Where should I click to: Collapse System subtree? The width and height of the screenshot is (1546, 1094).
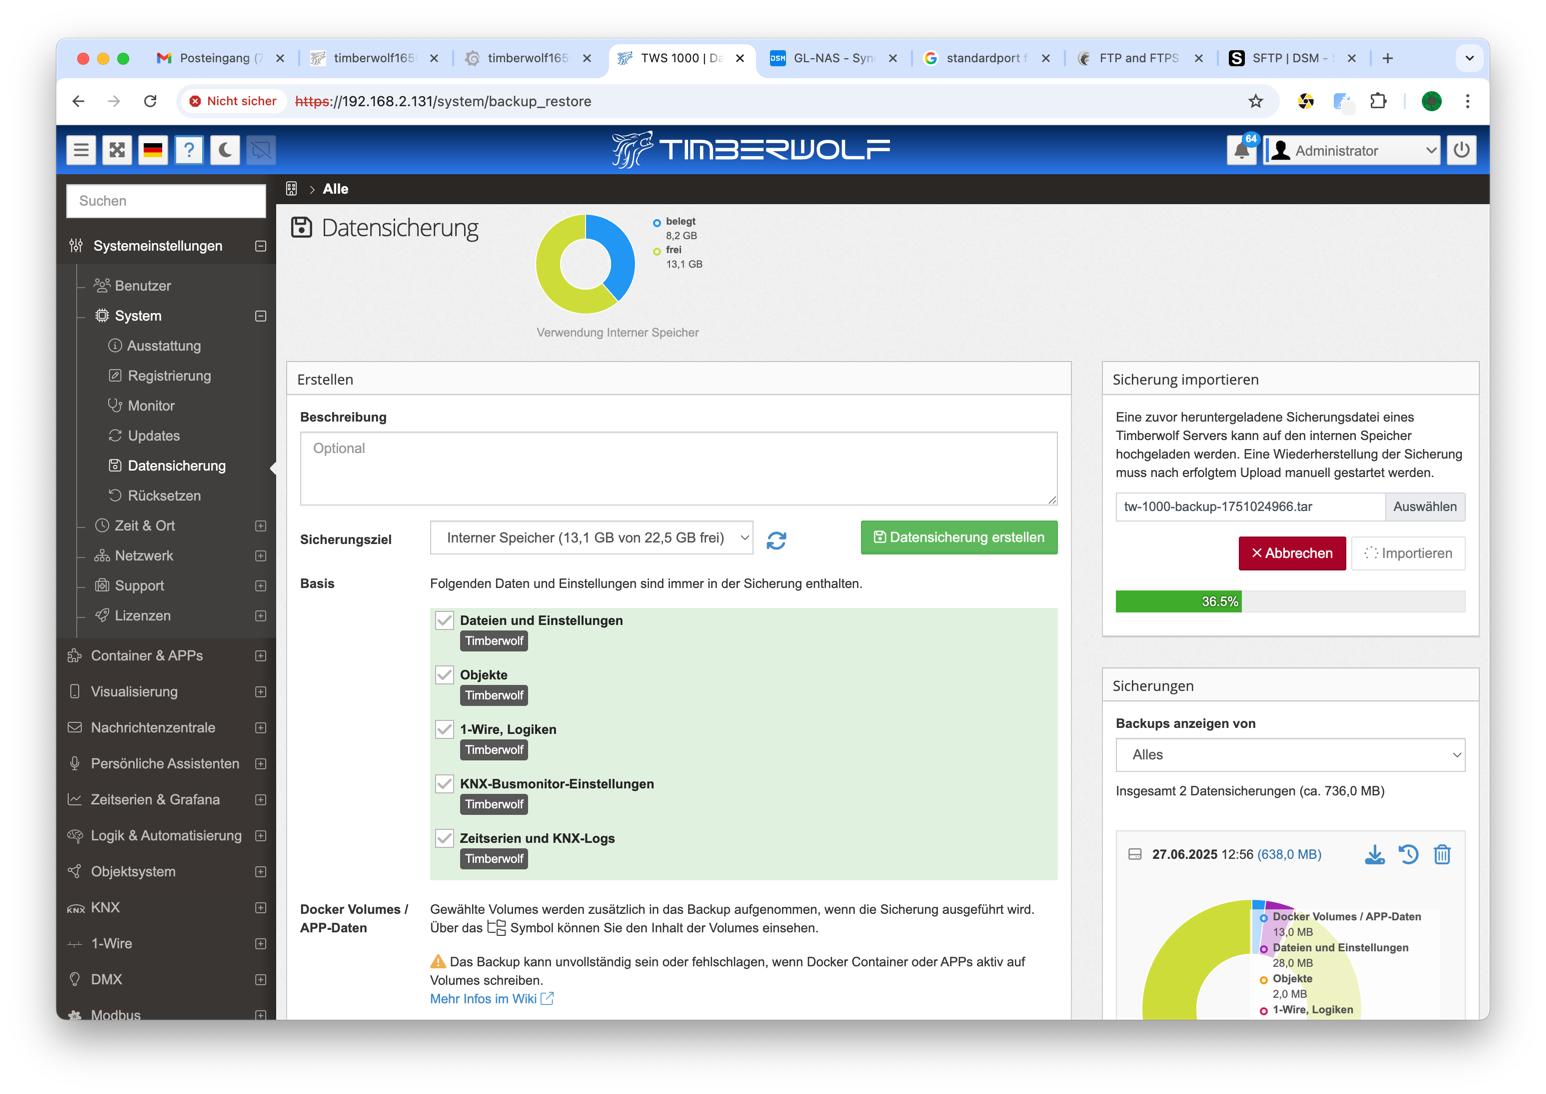(x=261, y=316)
